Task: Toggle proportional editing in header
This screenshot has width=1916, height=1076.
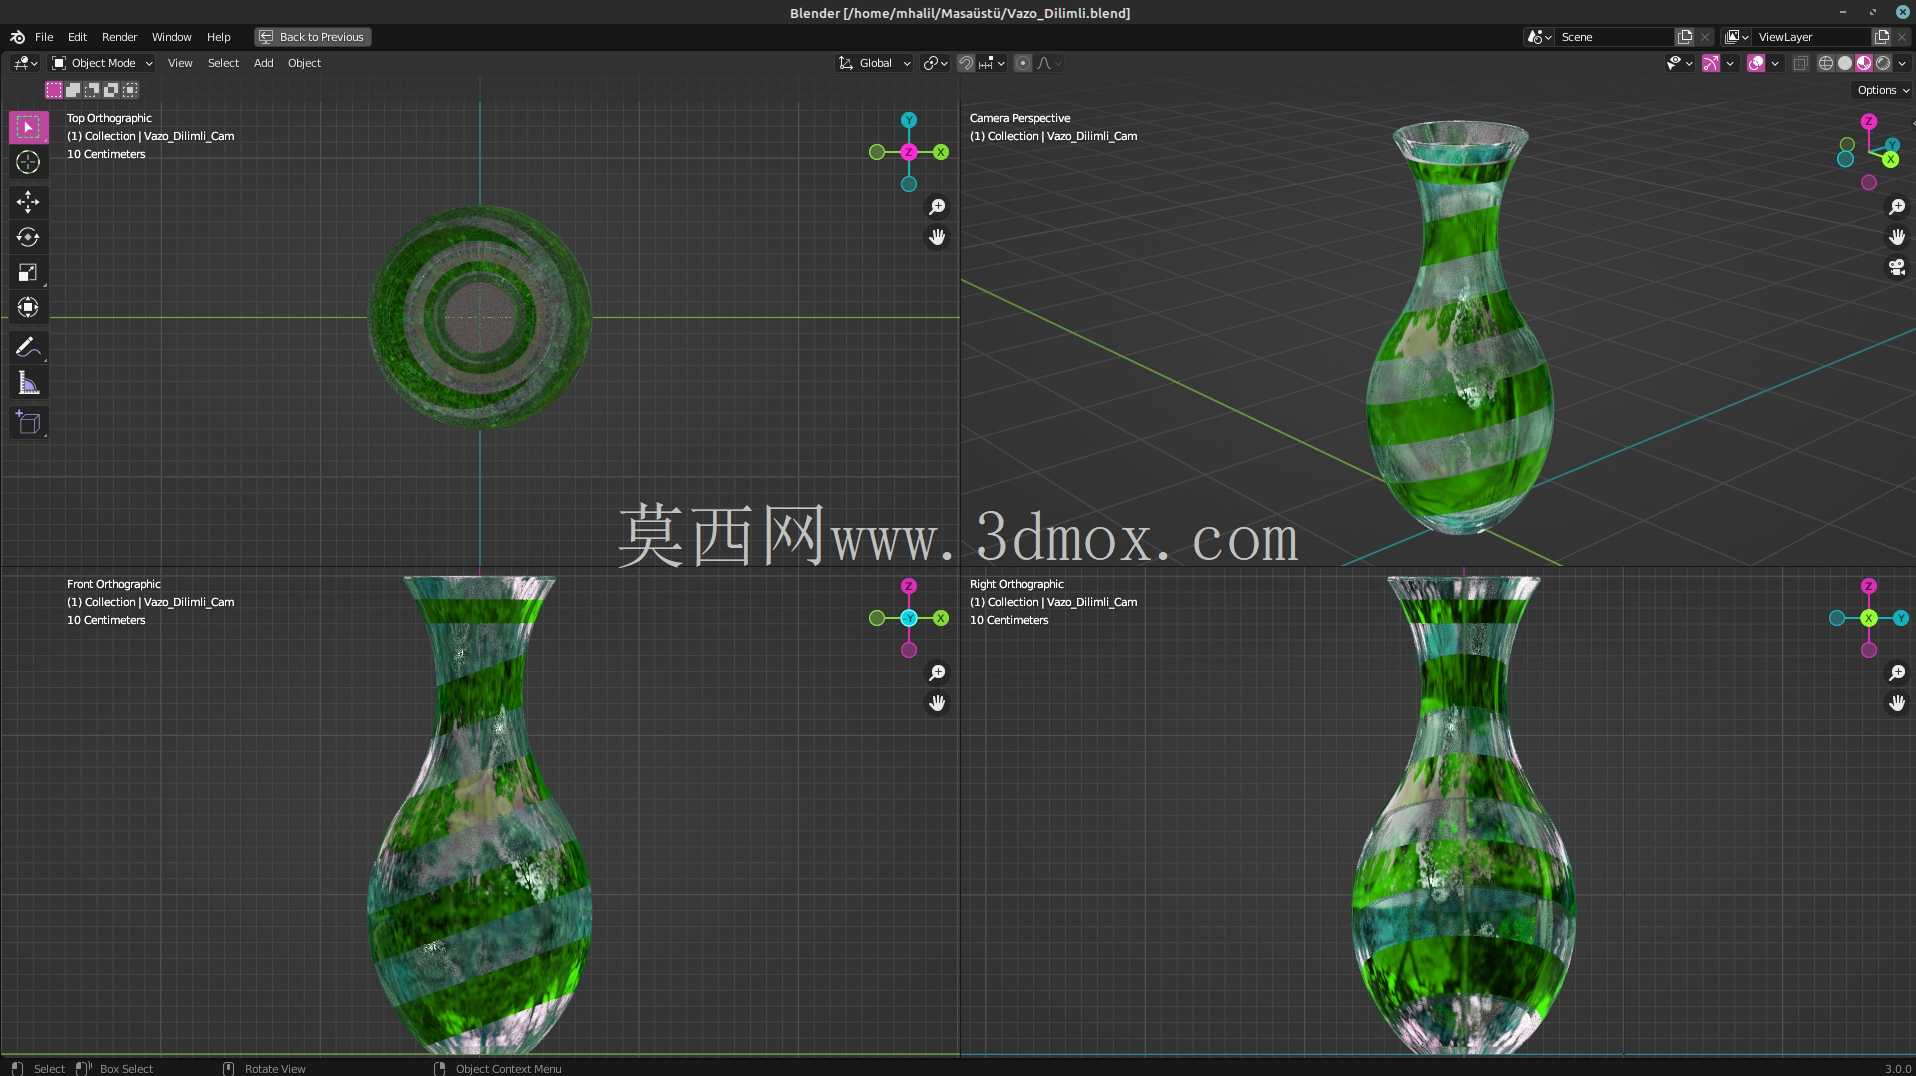Action: click(x=1022, y=63)
